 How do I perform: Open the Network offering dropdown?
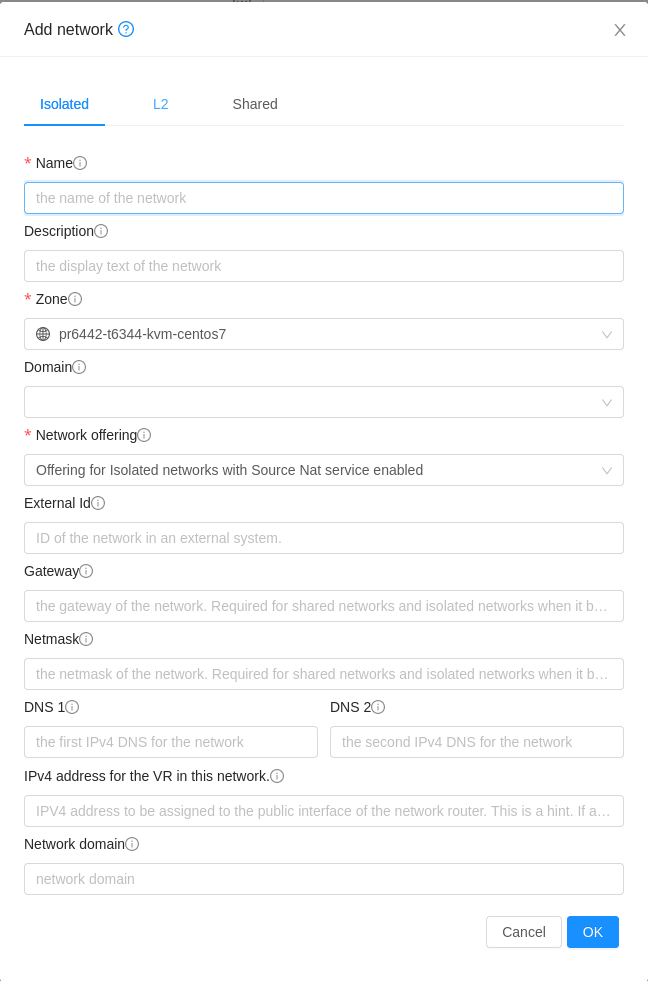pos(607,470)
